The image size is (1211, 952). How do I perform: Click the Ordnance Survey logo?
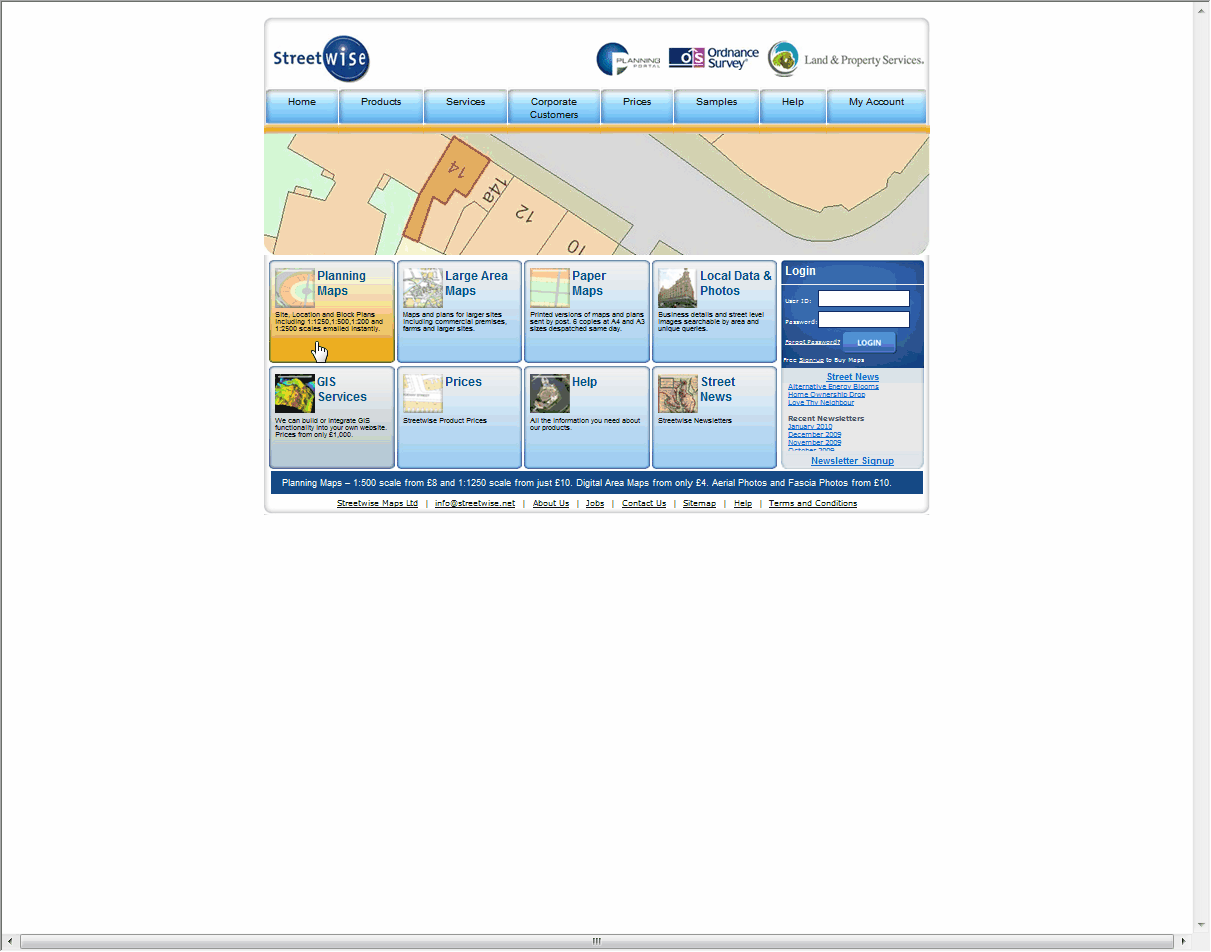(714, 58)
